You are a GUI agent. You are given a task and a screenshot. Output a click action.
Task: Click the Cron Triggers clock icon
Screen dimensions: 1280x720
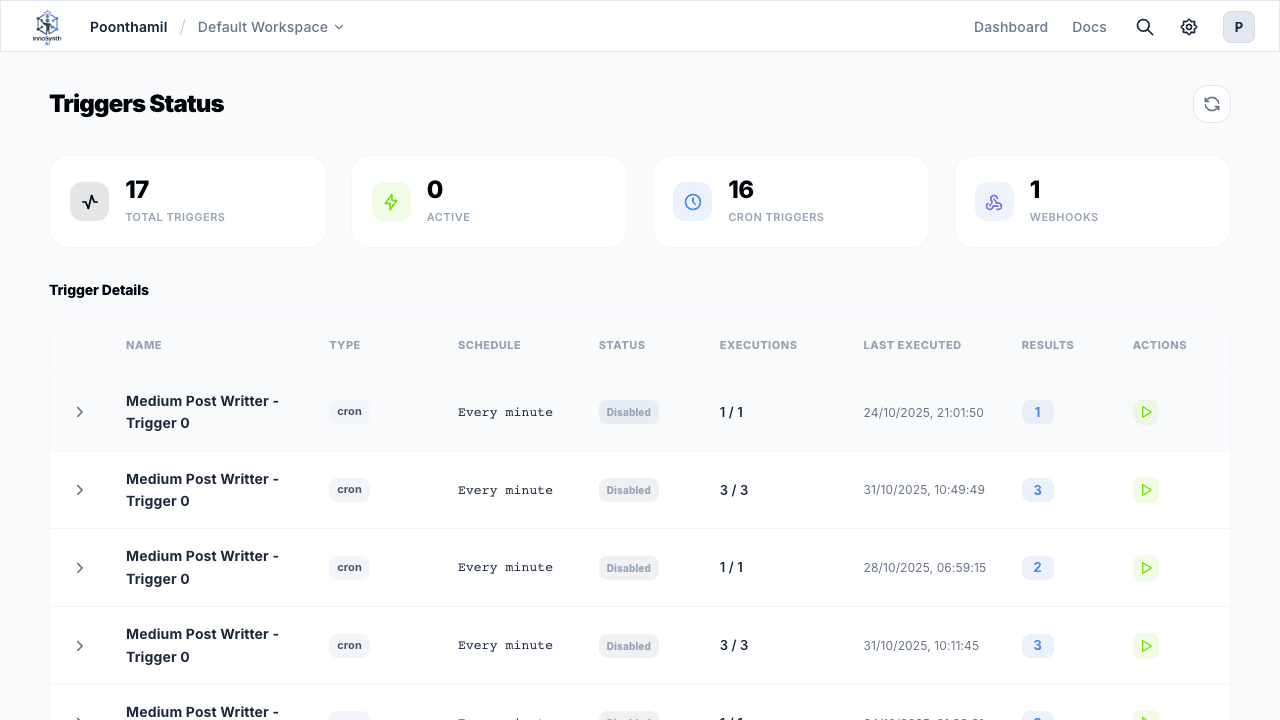coord(693,201)
